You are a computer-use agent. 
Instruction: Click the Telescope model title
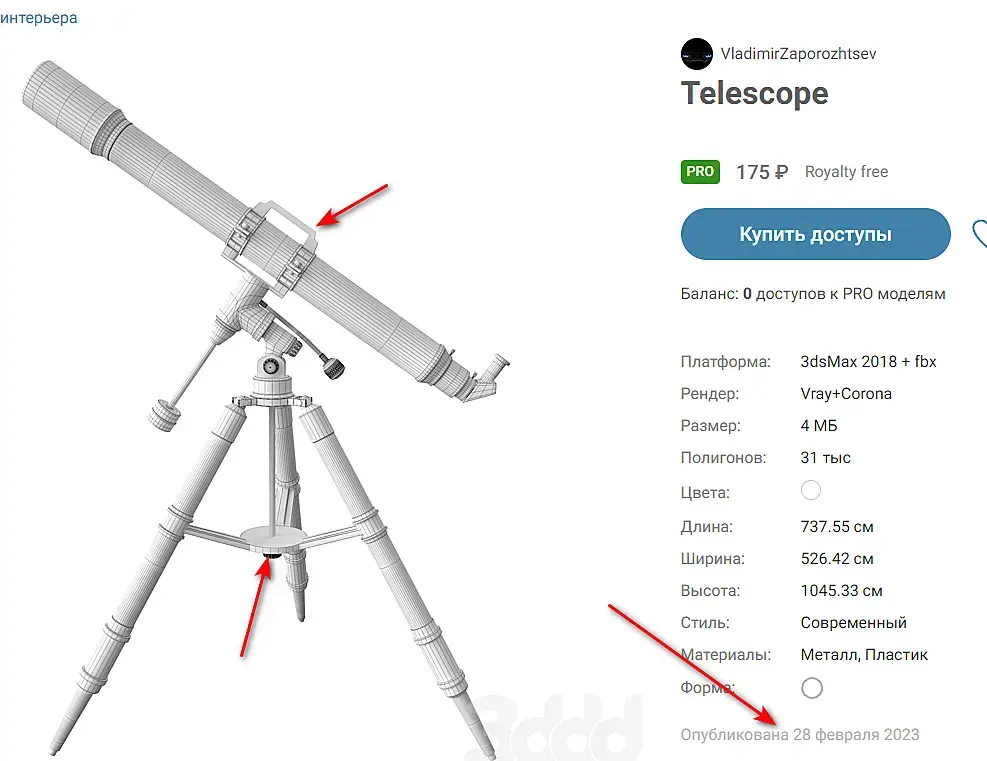(754, 94)
